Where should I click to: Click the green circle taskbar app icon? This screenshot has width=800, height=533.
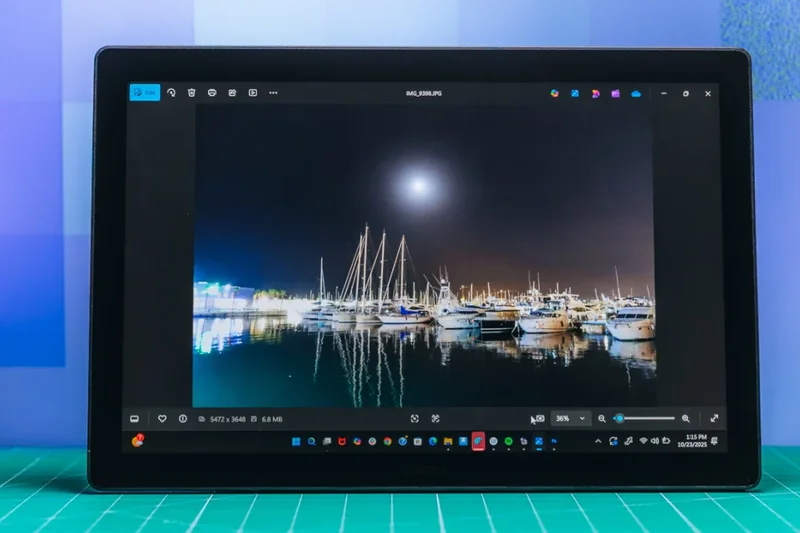point(509,442)
